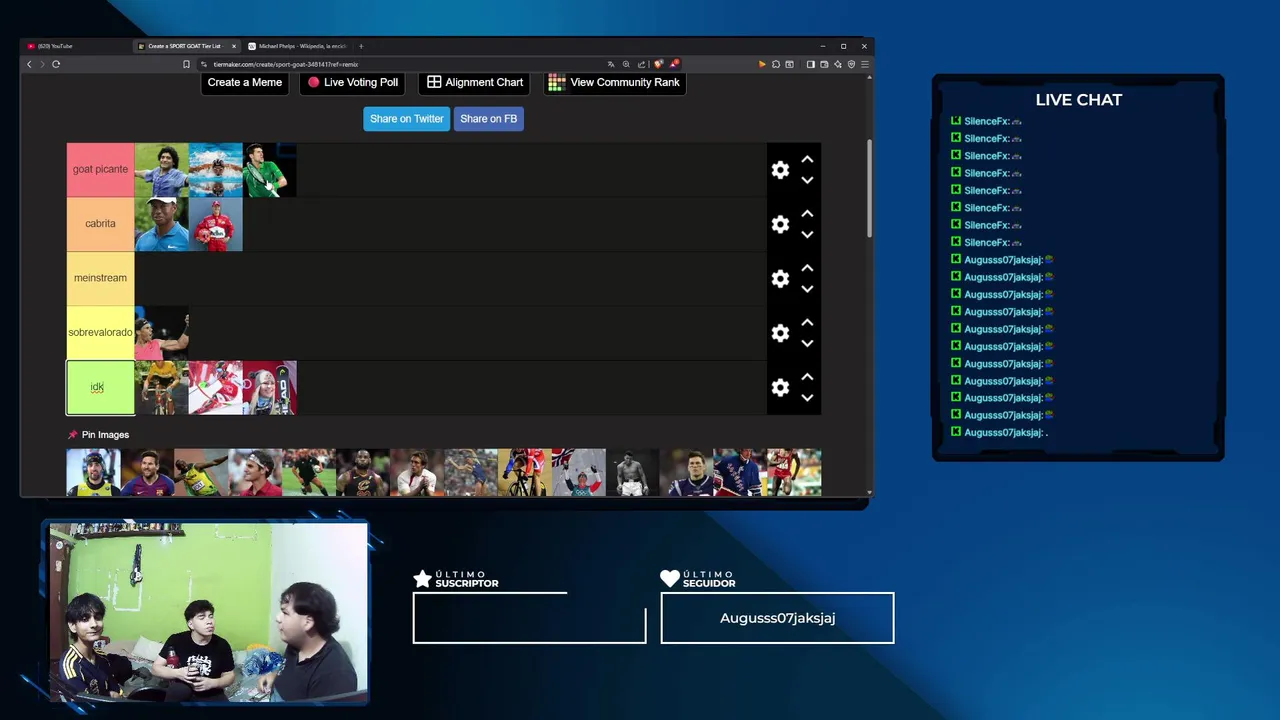Viewport: 1280px width, 720px height.
Task: Move cabrita row up arrow
Action: 807,214
